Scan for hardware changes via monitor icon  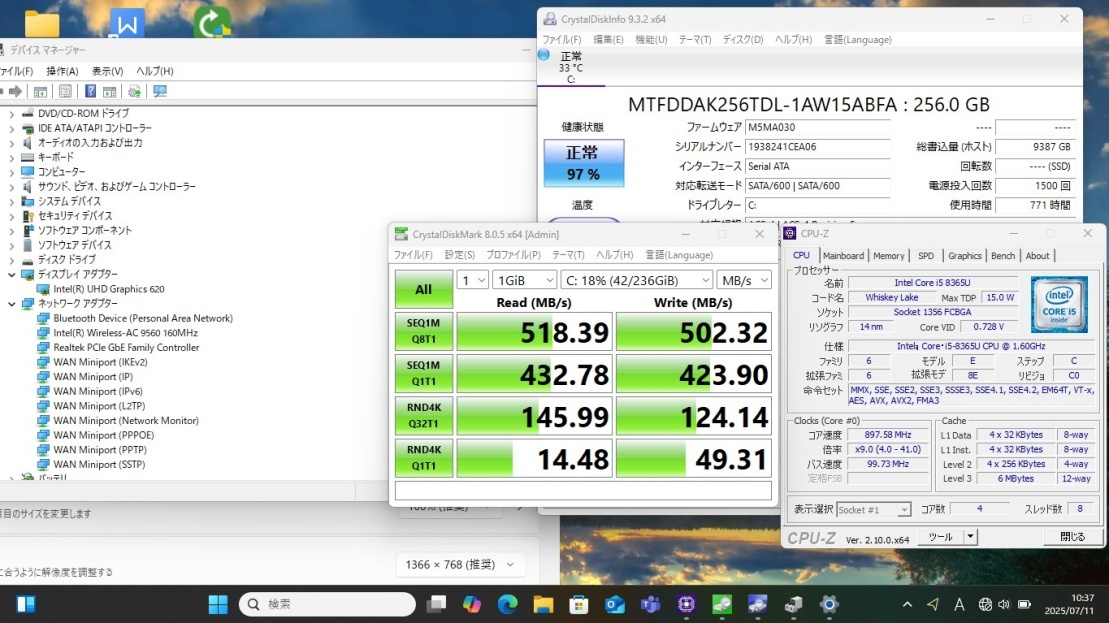[160, 91]
